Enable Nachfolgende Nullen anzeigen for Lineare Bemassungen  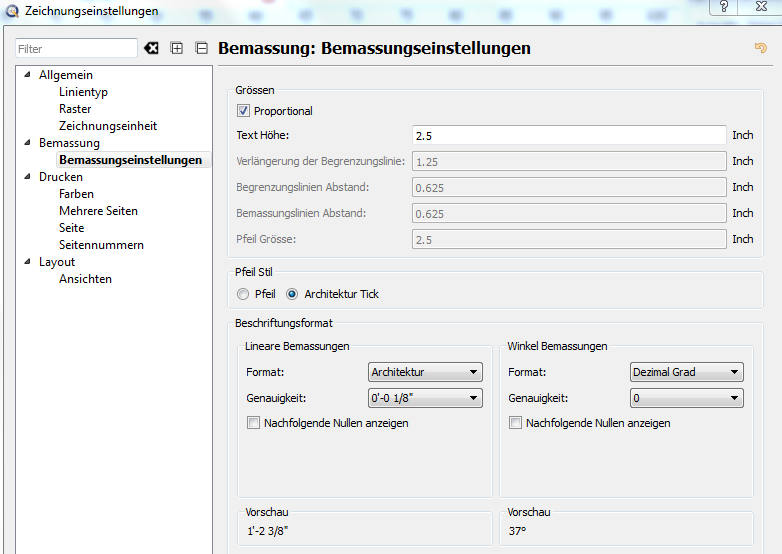coord(253,423)
